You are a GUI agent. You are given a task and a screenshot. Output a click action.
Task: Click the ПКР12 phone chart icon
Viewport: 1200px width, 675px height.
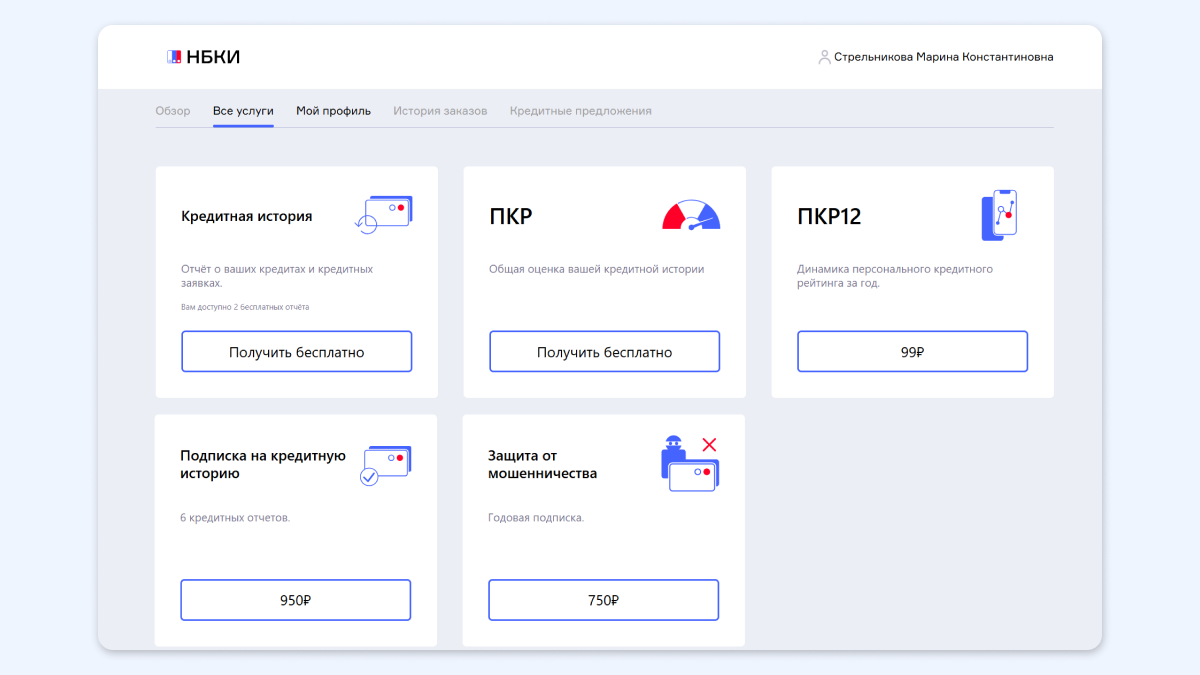tap(999, 215)
